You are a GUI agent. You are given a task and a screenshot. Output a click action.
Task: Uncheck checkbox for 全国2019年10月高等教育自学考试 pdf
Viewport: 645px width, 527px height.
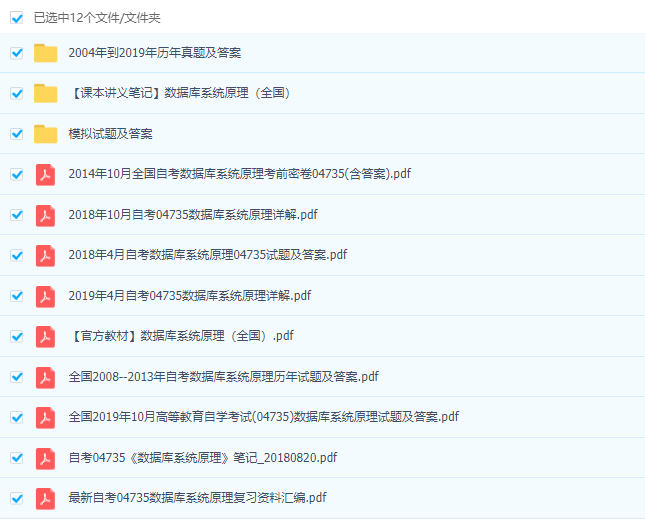coord(16,418)
